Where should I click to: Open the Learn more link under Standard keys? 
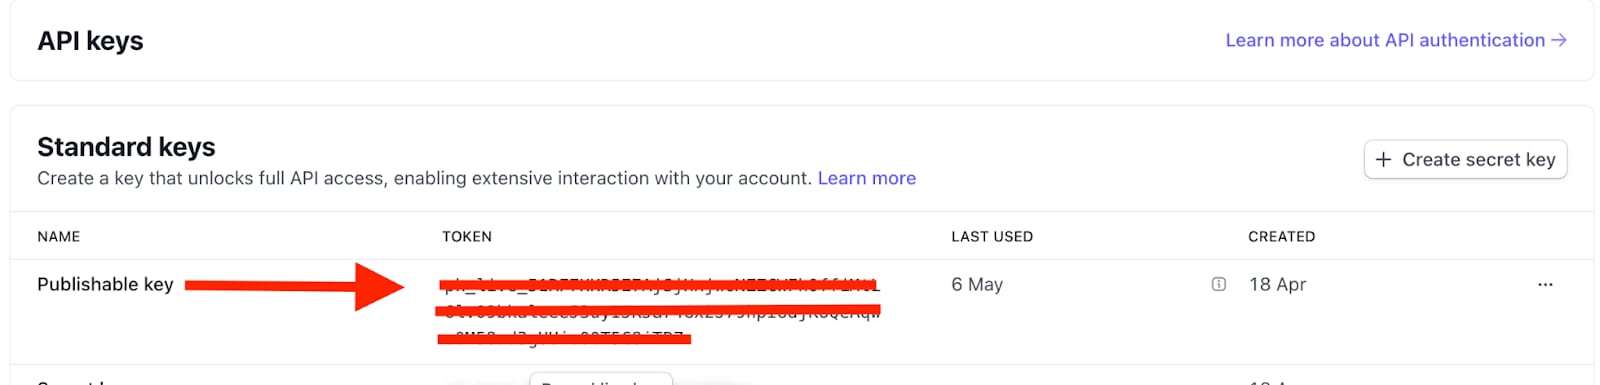pos(866,178)
